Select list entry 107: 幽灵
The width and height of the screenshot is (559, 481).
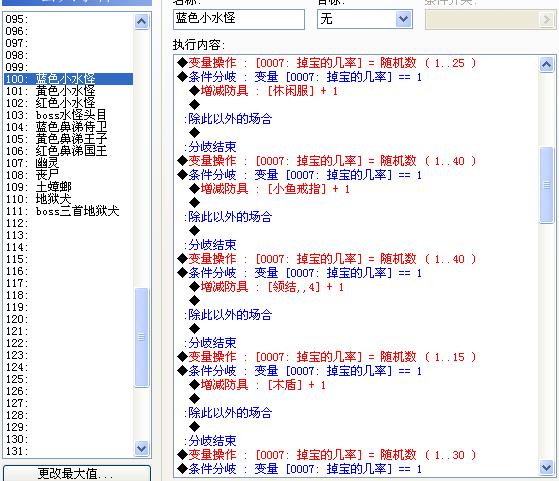[x=68, y=163]
